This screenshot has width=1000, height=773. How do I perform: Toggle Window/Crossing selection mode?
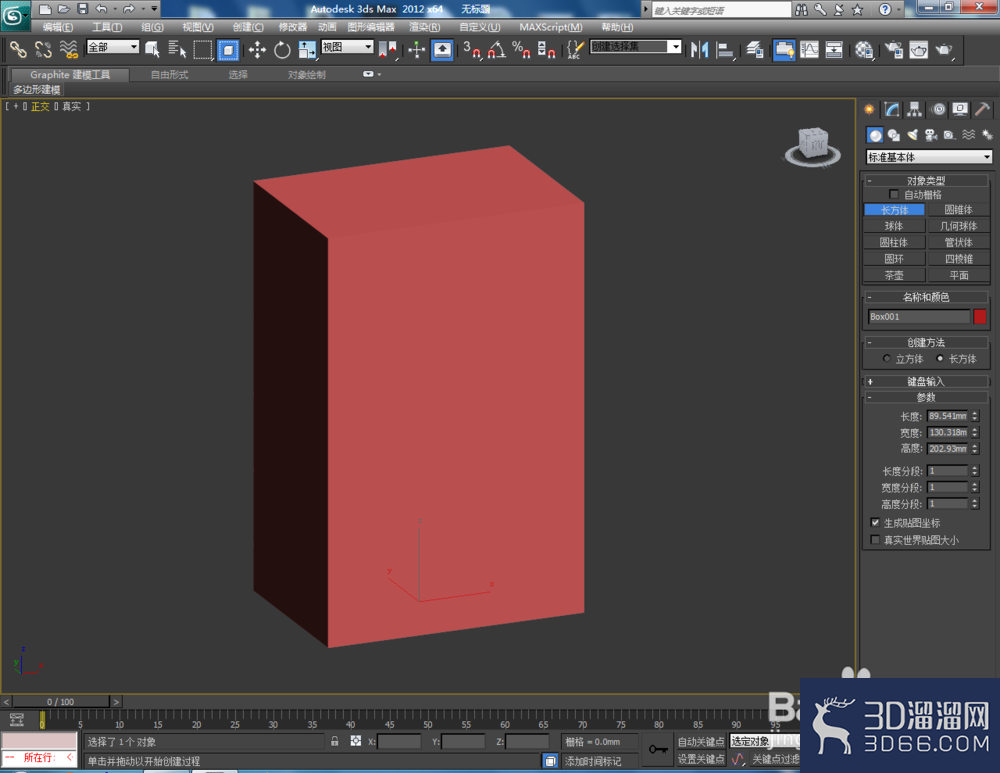(x=228, y=50)
